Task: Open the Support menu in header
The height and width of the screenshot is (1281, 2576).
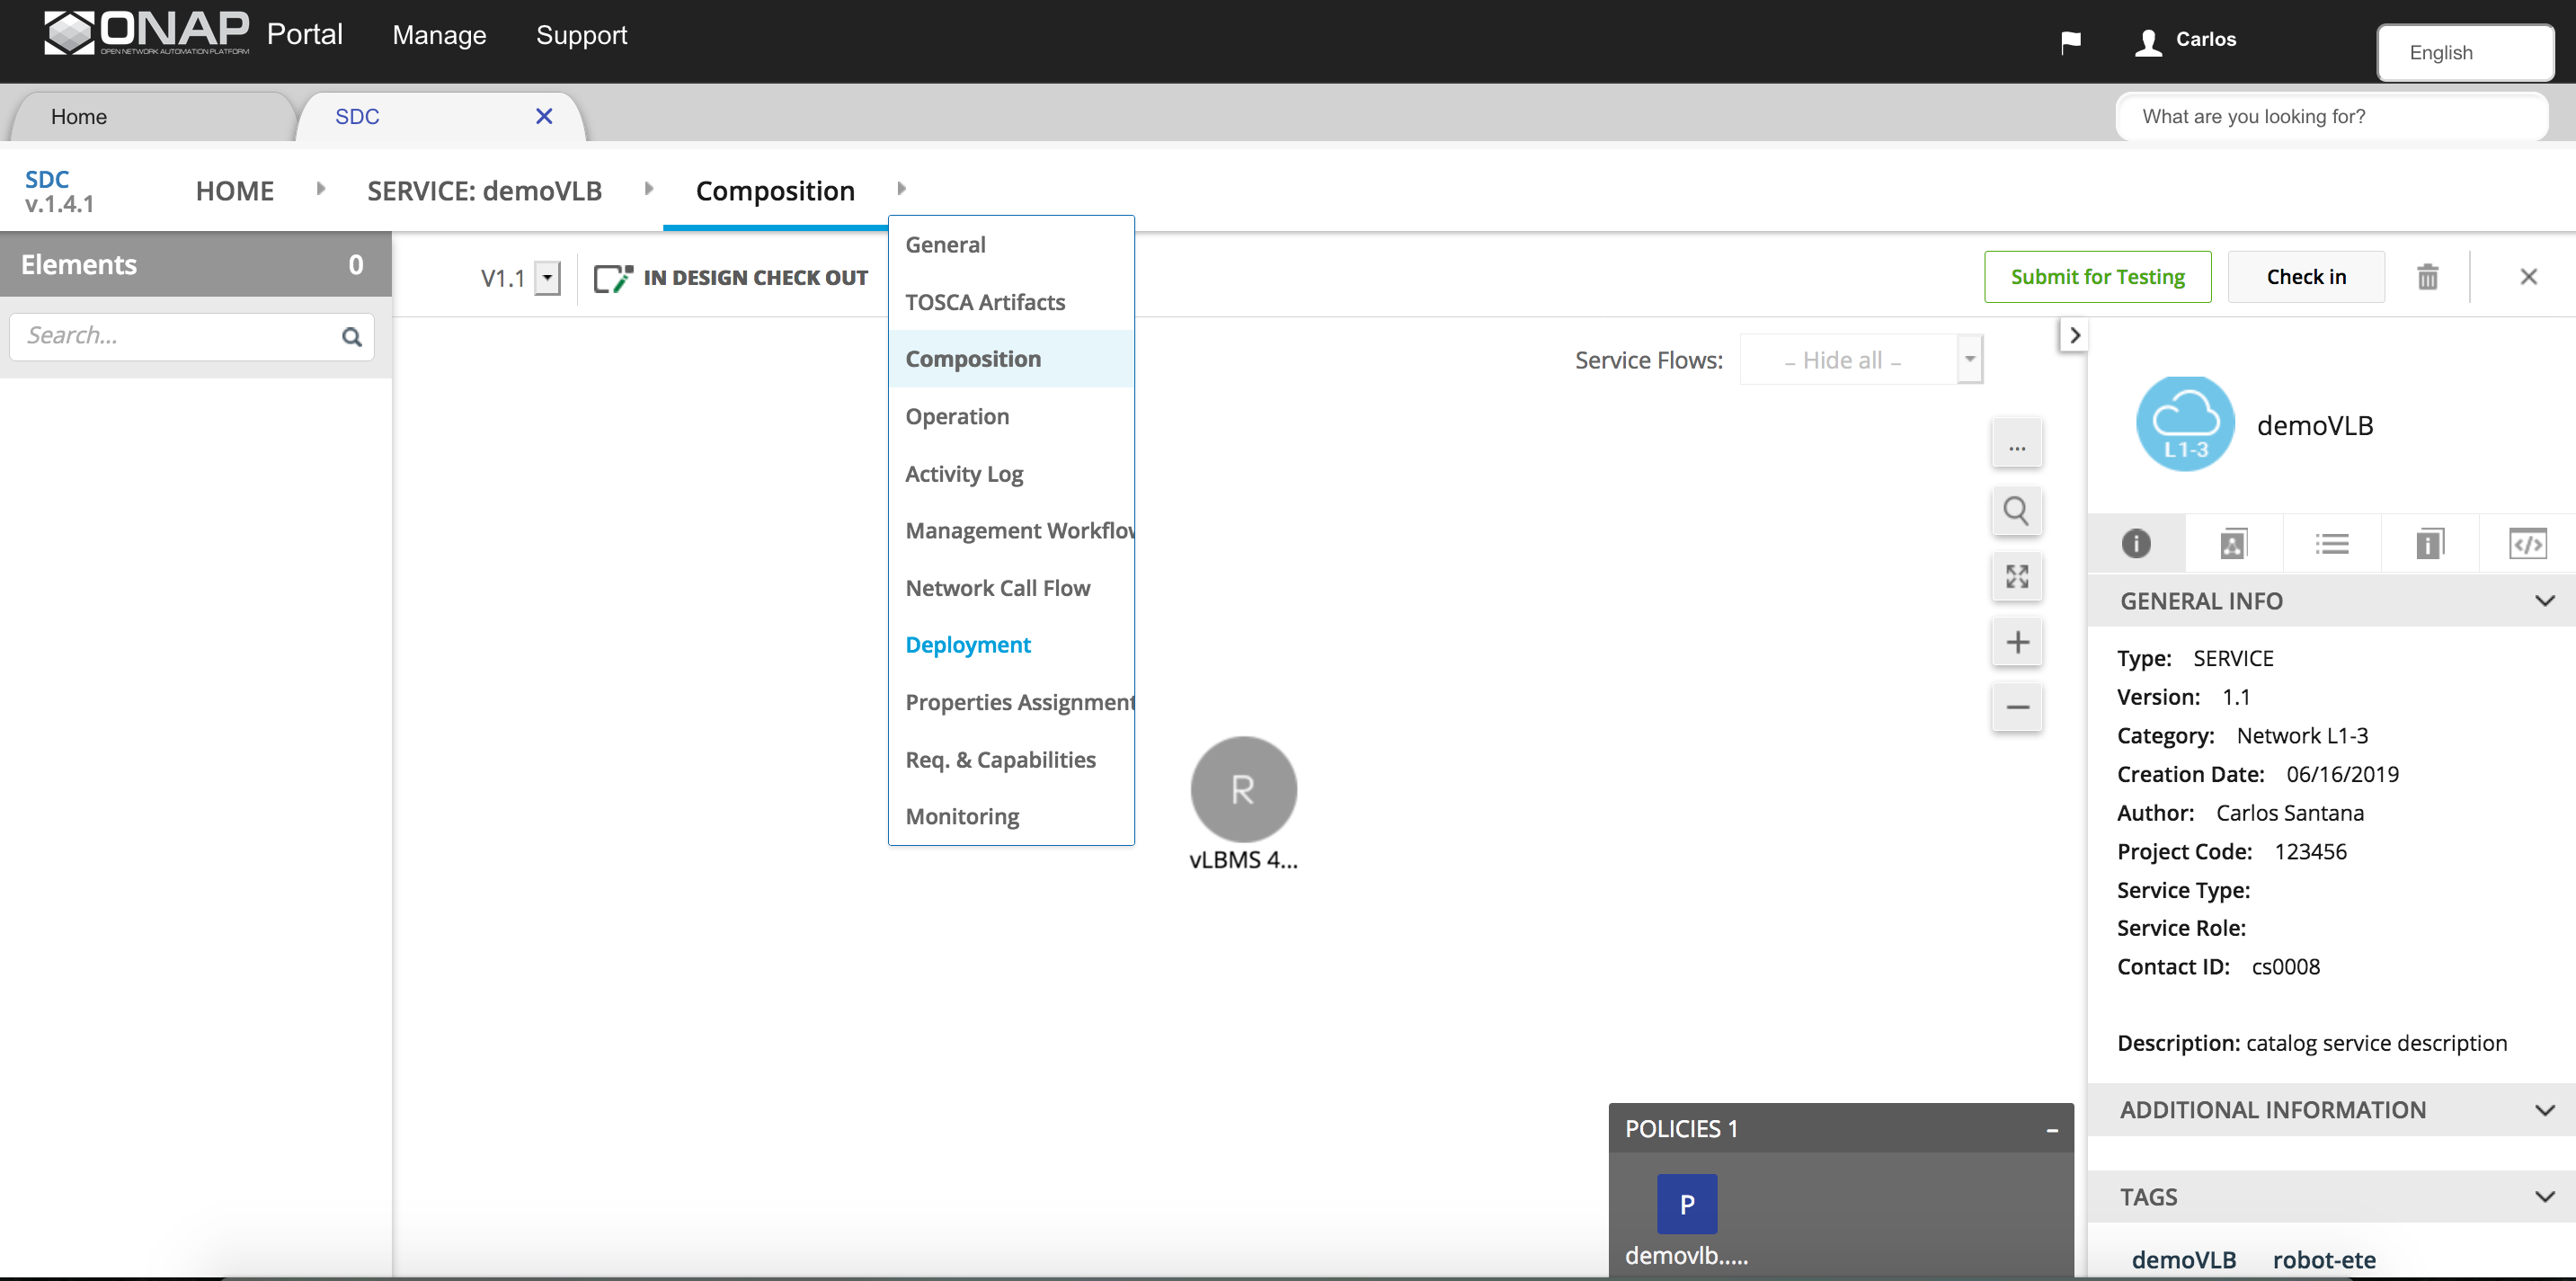Action: (x=582, y=35)
